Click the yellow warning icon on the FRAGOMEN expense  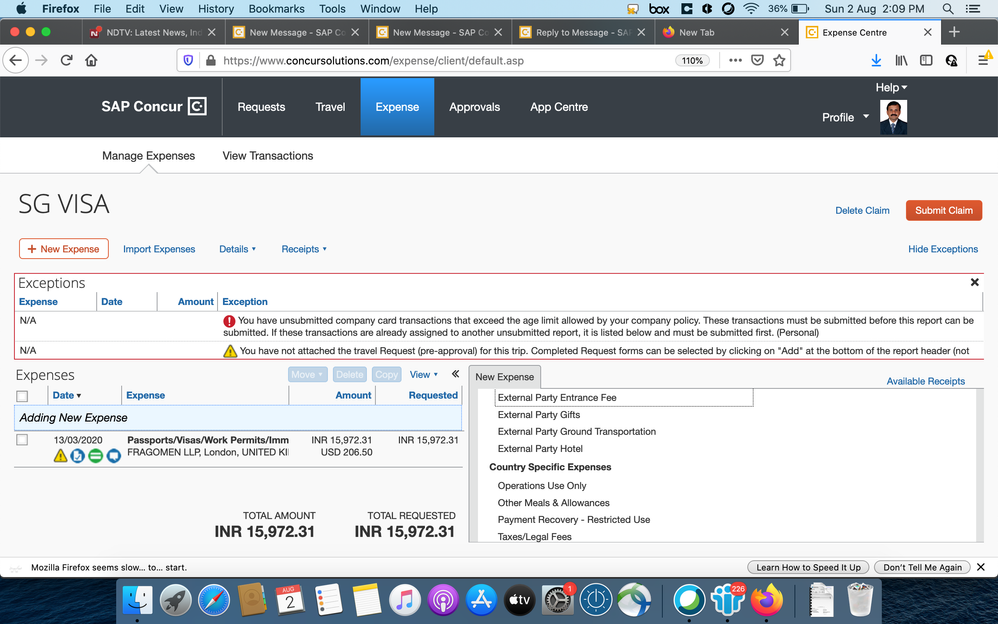[x=60, y=456]
